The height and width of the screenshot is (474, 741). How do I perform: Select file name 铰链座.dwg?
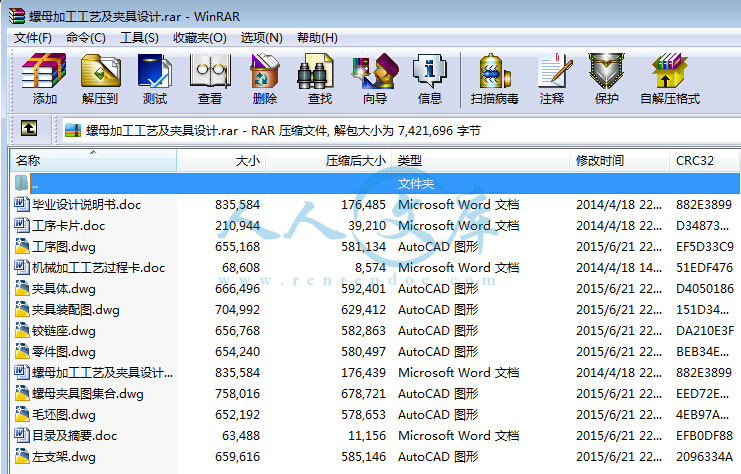[64, 331]
